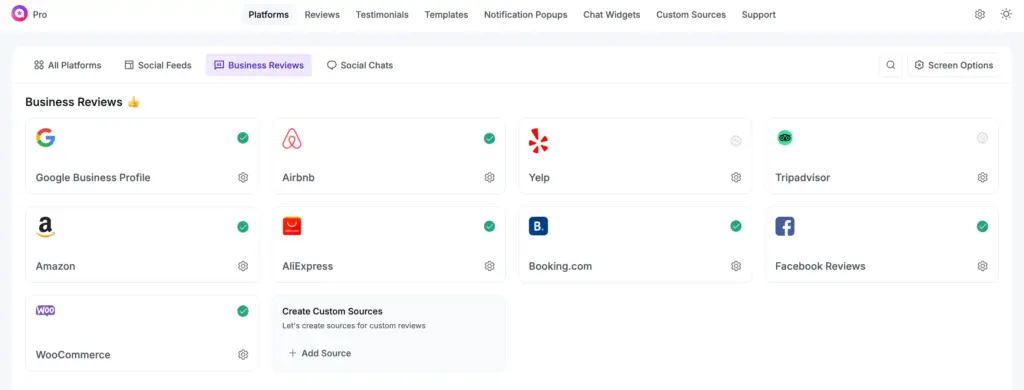Toggle WooCommerce enabled checkmark
Screen dimensions: 1024x390
coord(243,311)
